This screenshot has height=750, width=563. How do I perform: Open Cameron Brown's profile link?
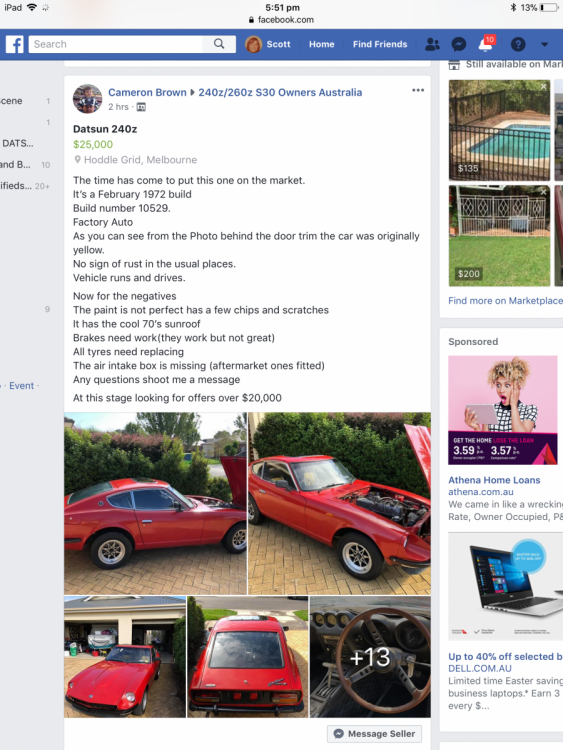click(147, 92)
